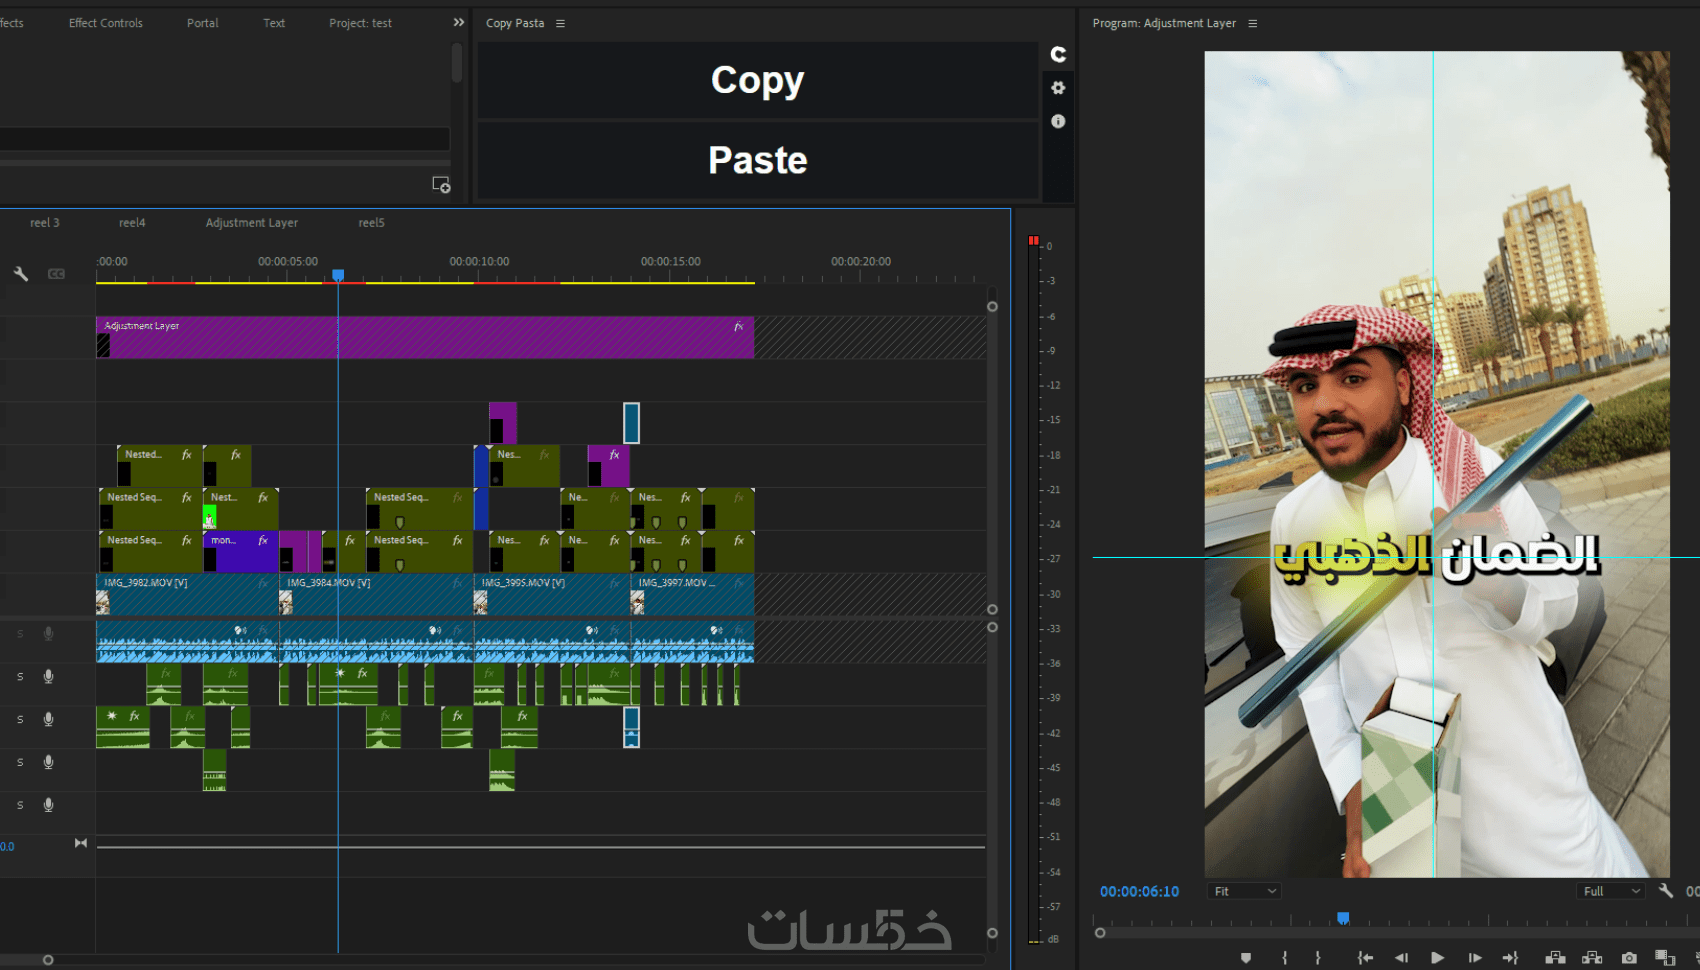Viewport: 1700px width, 970px height.
Task: Mark Out point in the Program monitor
Action: point(1318,958)
